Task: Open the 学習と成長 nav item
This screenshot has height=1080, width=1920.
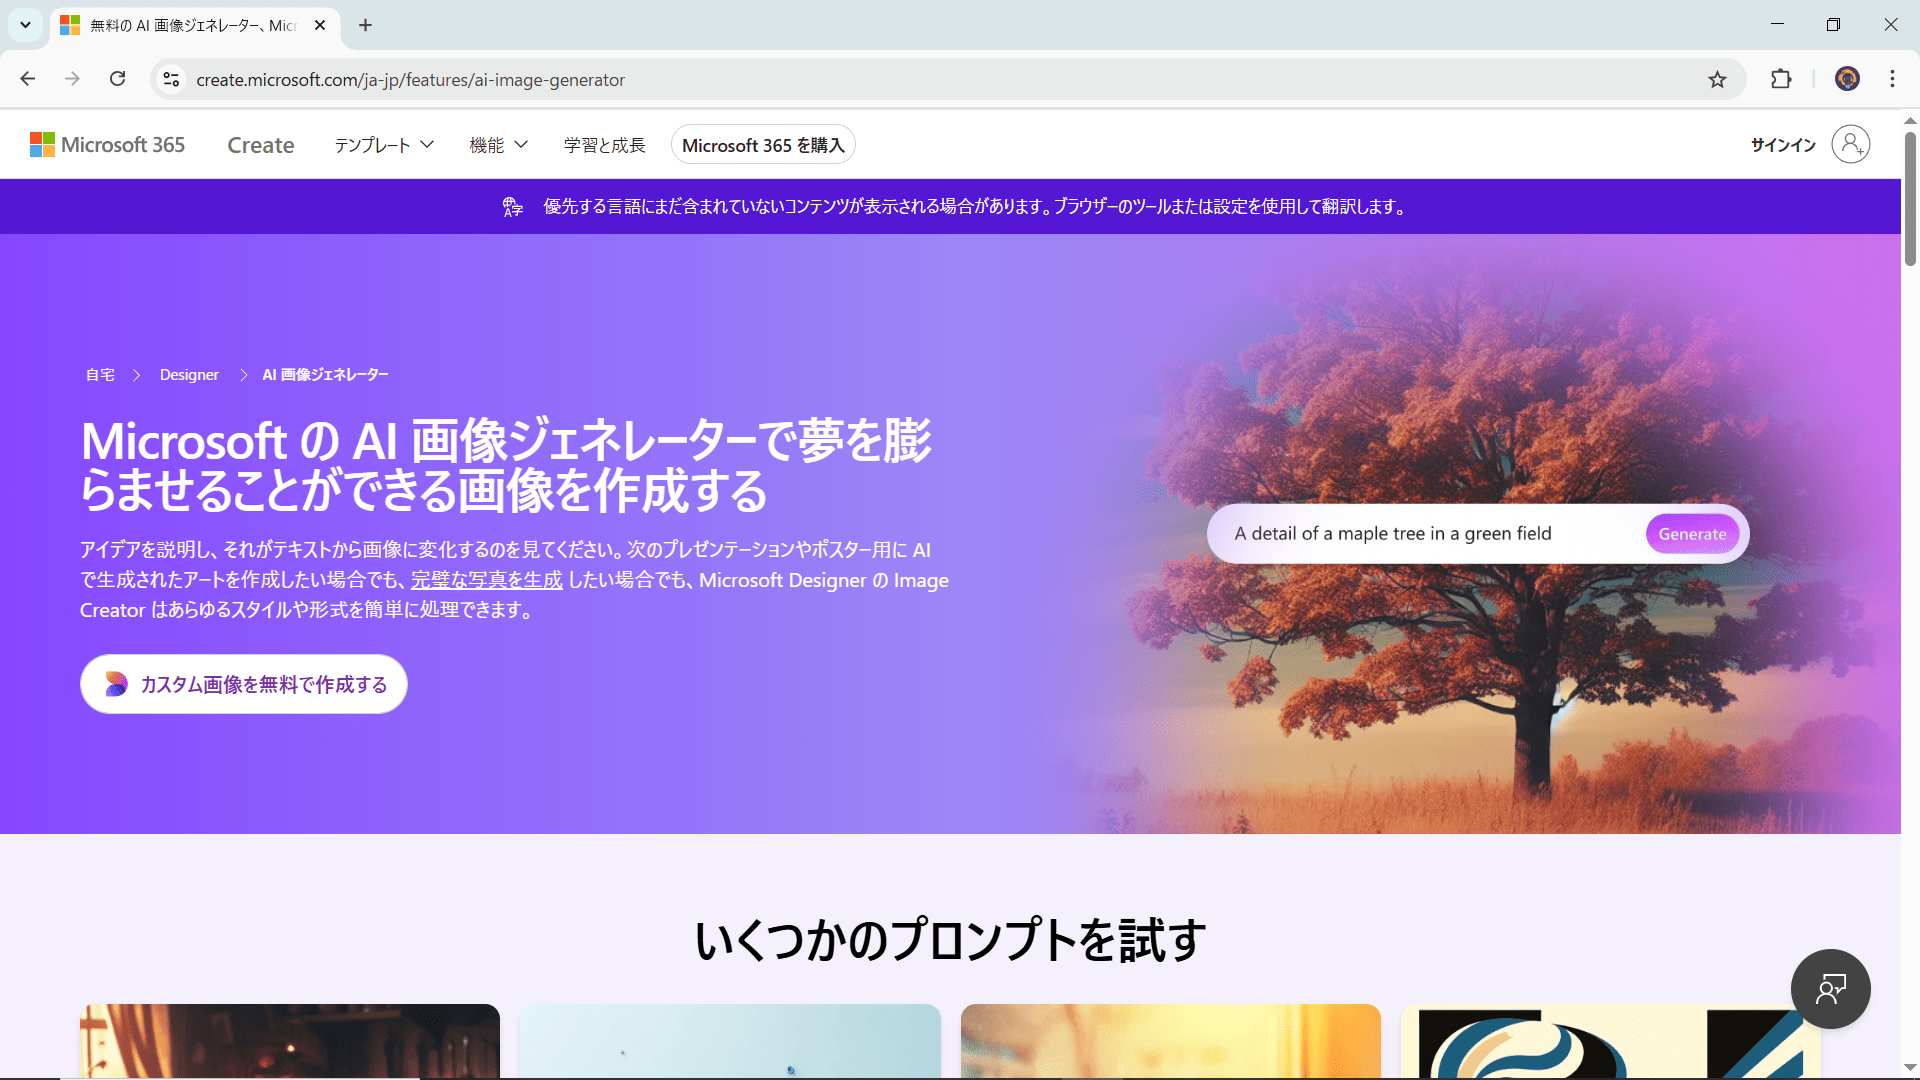Action: (x=604, y=145)
